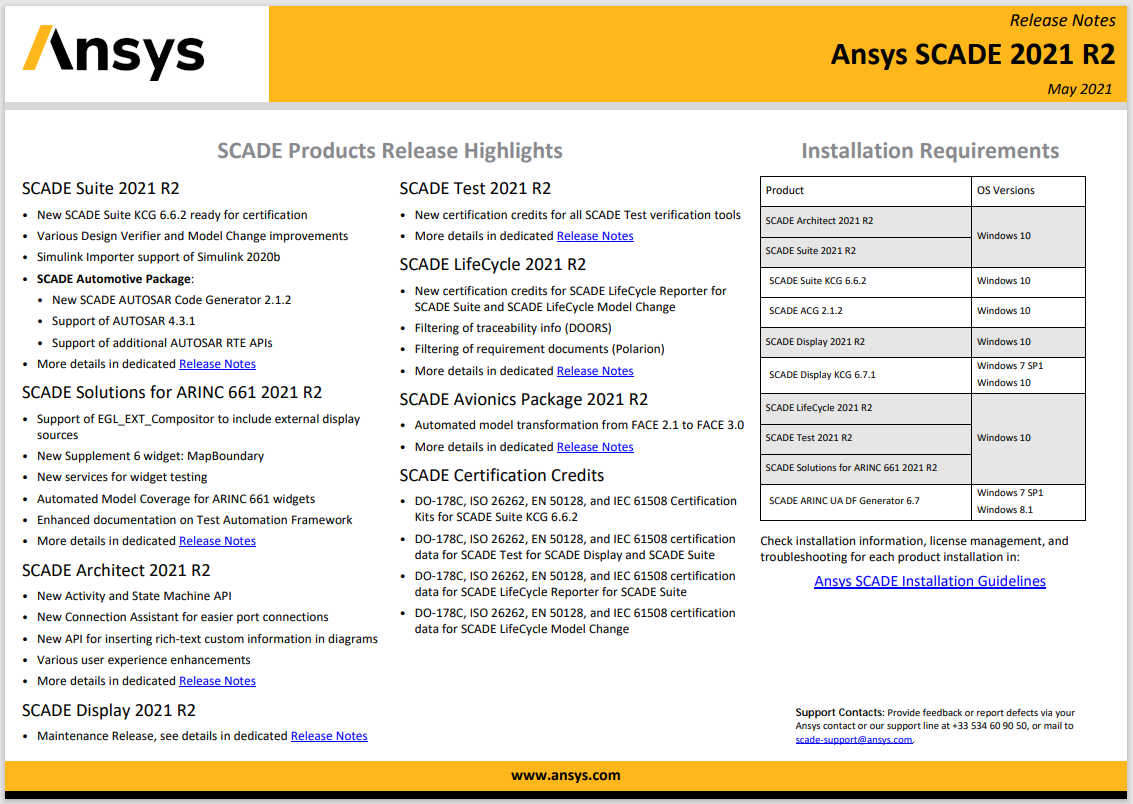
Task: Open Release Notes link under SCADE Suite 2021 R2
Action: click(x=217, y=364)
